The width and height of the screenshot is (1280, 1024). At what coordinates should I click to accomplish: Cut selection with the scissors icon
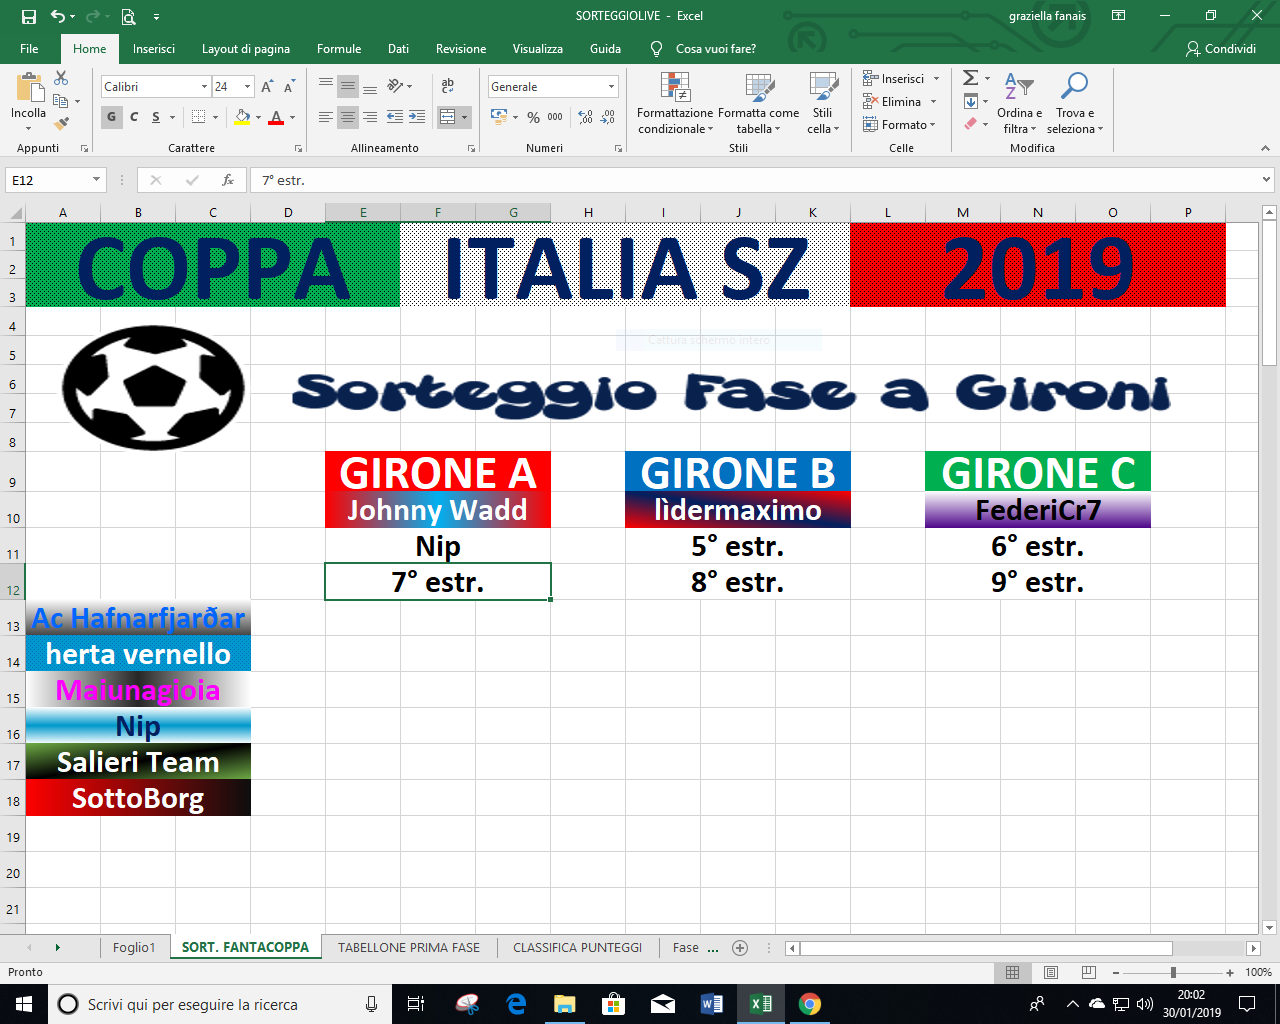[x=61, y=78]
